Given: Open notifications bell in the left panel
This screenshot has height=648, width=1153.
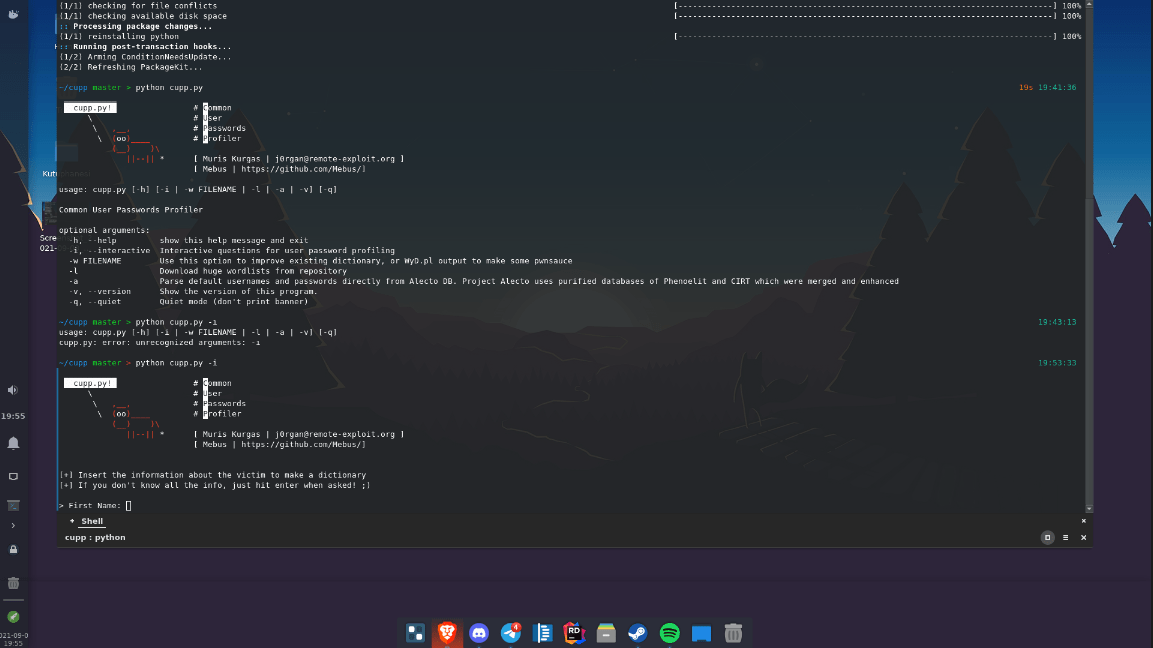Looking at the screenshot, I should [x=13, y=443].
